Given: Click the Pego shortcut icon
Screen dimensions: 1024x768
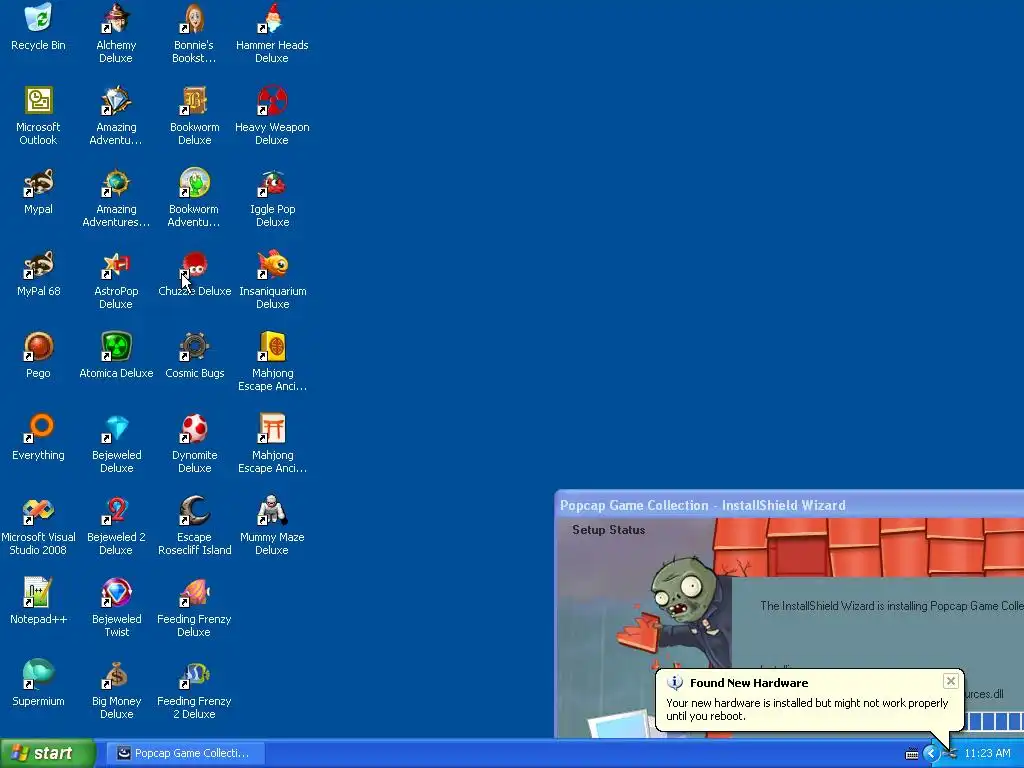Looking at the screenshot, I should [x=39, y=347].
